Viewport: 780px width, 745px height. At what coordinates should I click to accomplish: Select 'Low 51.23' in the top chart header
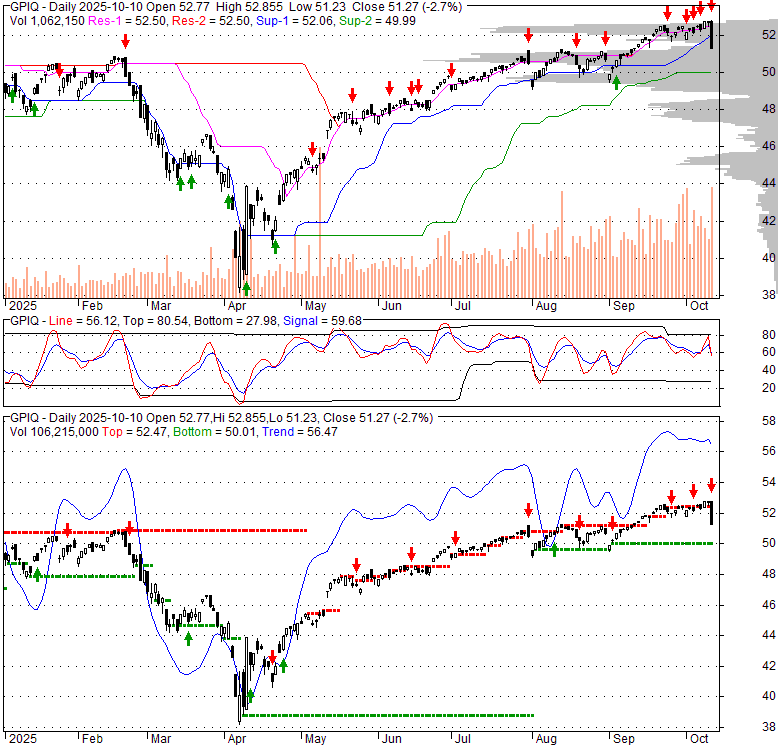[318, 7]
